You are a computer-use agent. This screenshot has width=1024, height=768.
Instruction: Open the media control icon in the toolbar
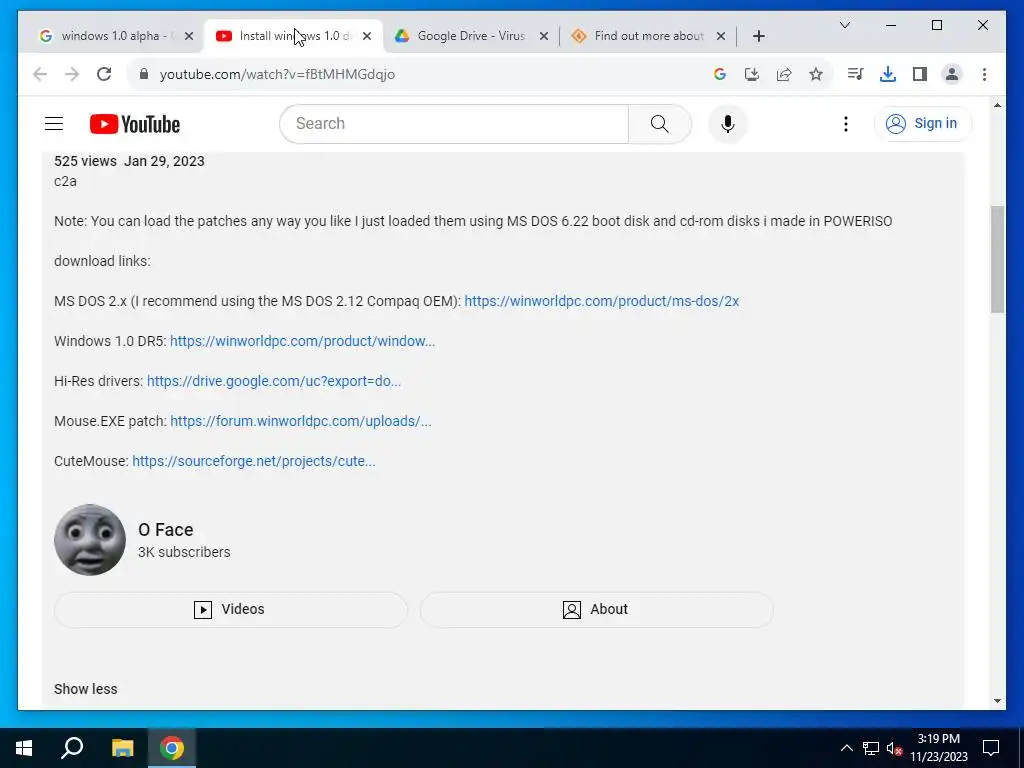(x=855, y=74)
